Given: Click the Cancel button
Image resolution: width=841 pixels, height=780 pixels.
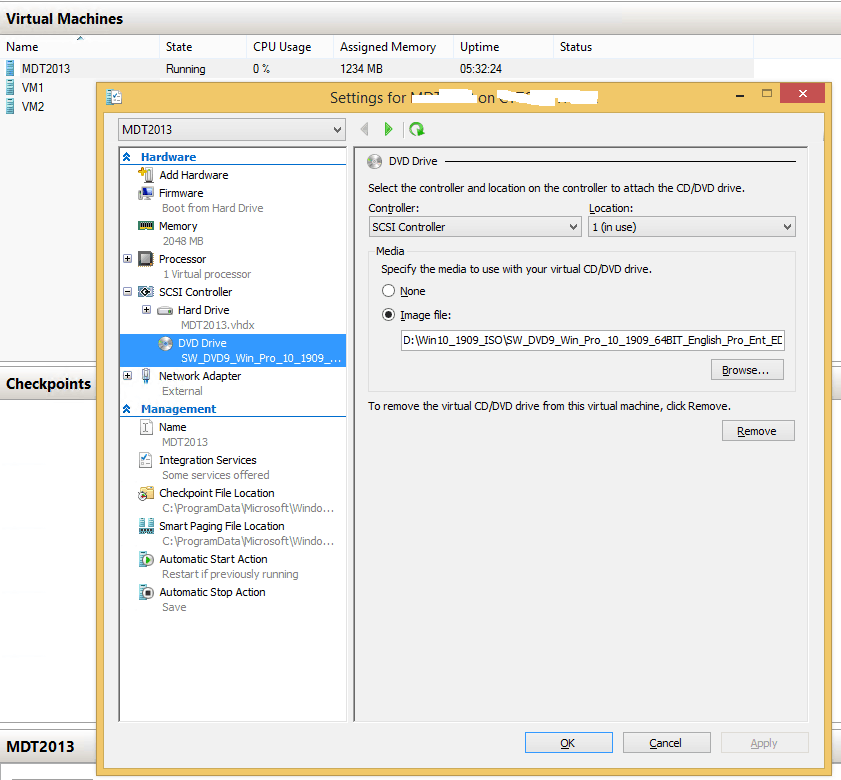Looking at the screenshot, I should tap(667, 743).
